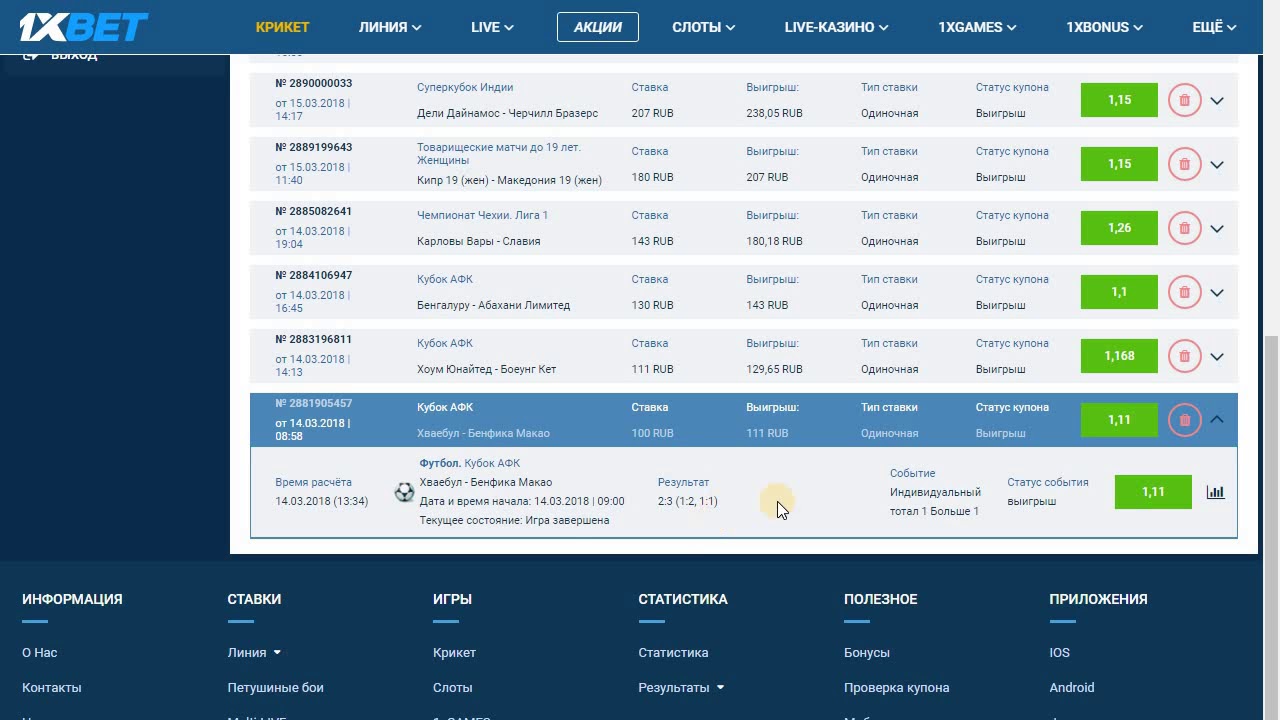Click match name Бенгалуру - Абахани Лимитед
The width and height of the screenshot is (1280, 720).
(x=494, y=305)
